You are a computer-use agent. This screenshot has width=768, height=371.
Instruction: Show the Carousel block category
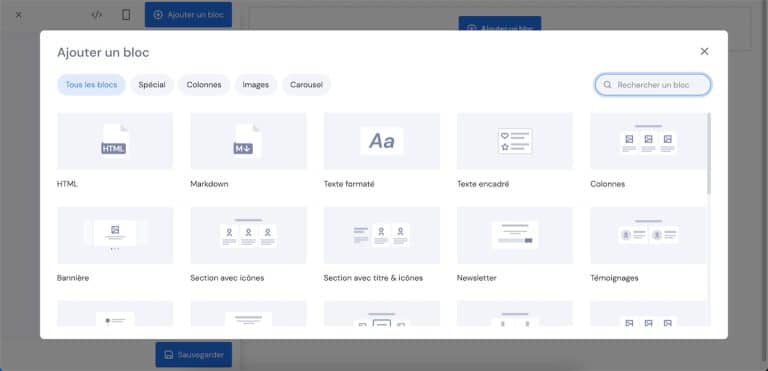coord(306,85)
